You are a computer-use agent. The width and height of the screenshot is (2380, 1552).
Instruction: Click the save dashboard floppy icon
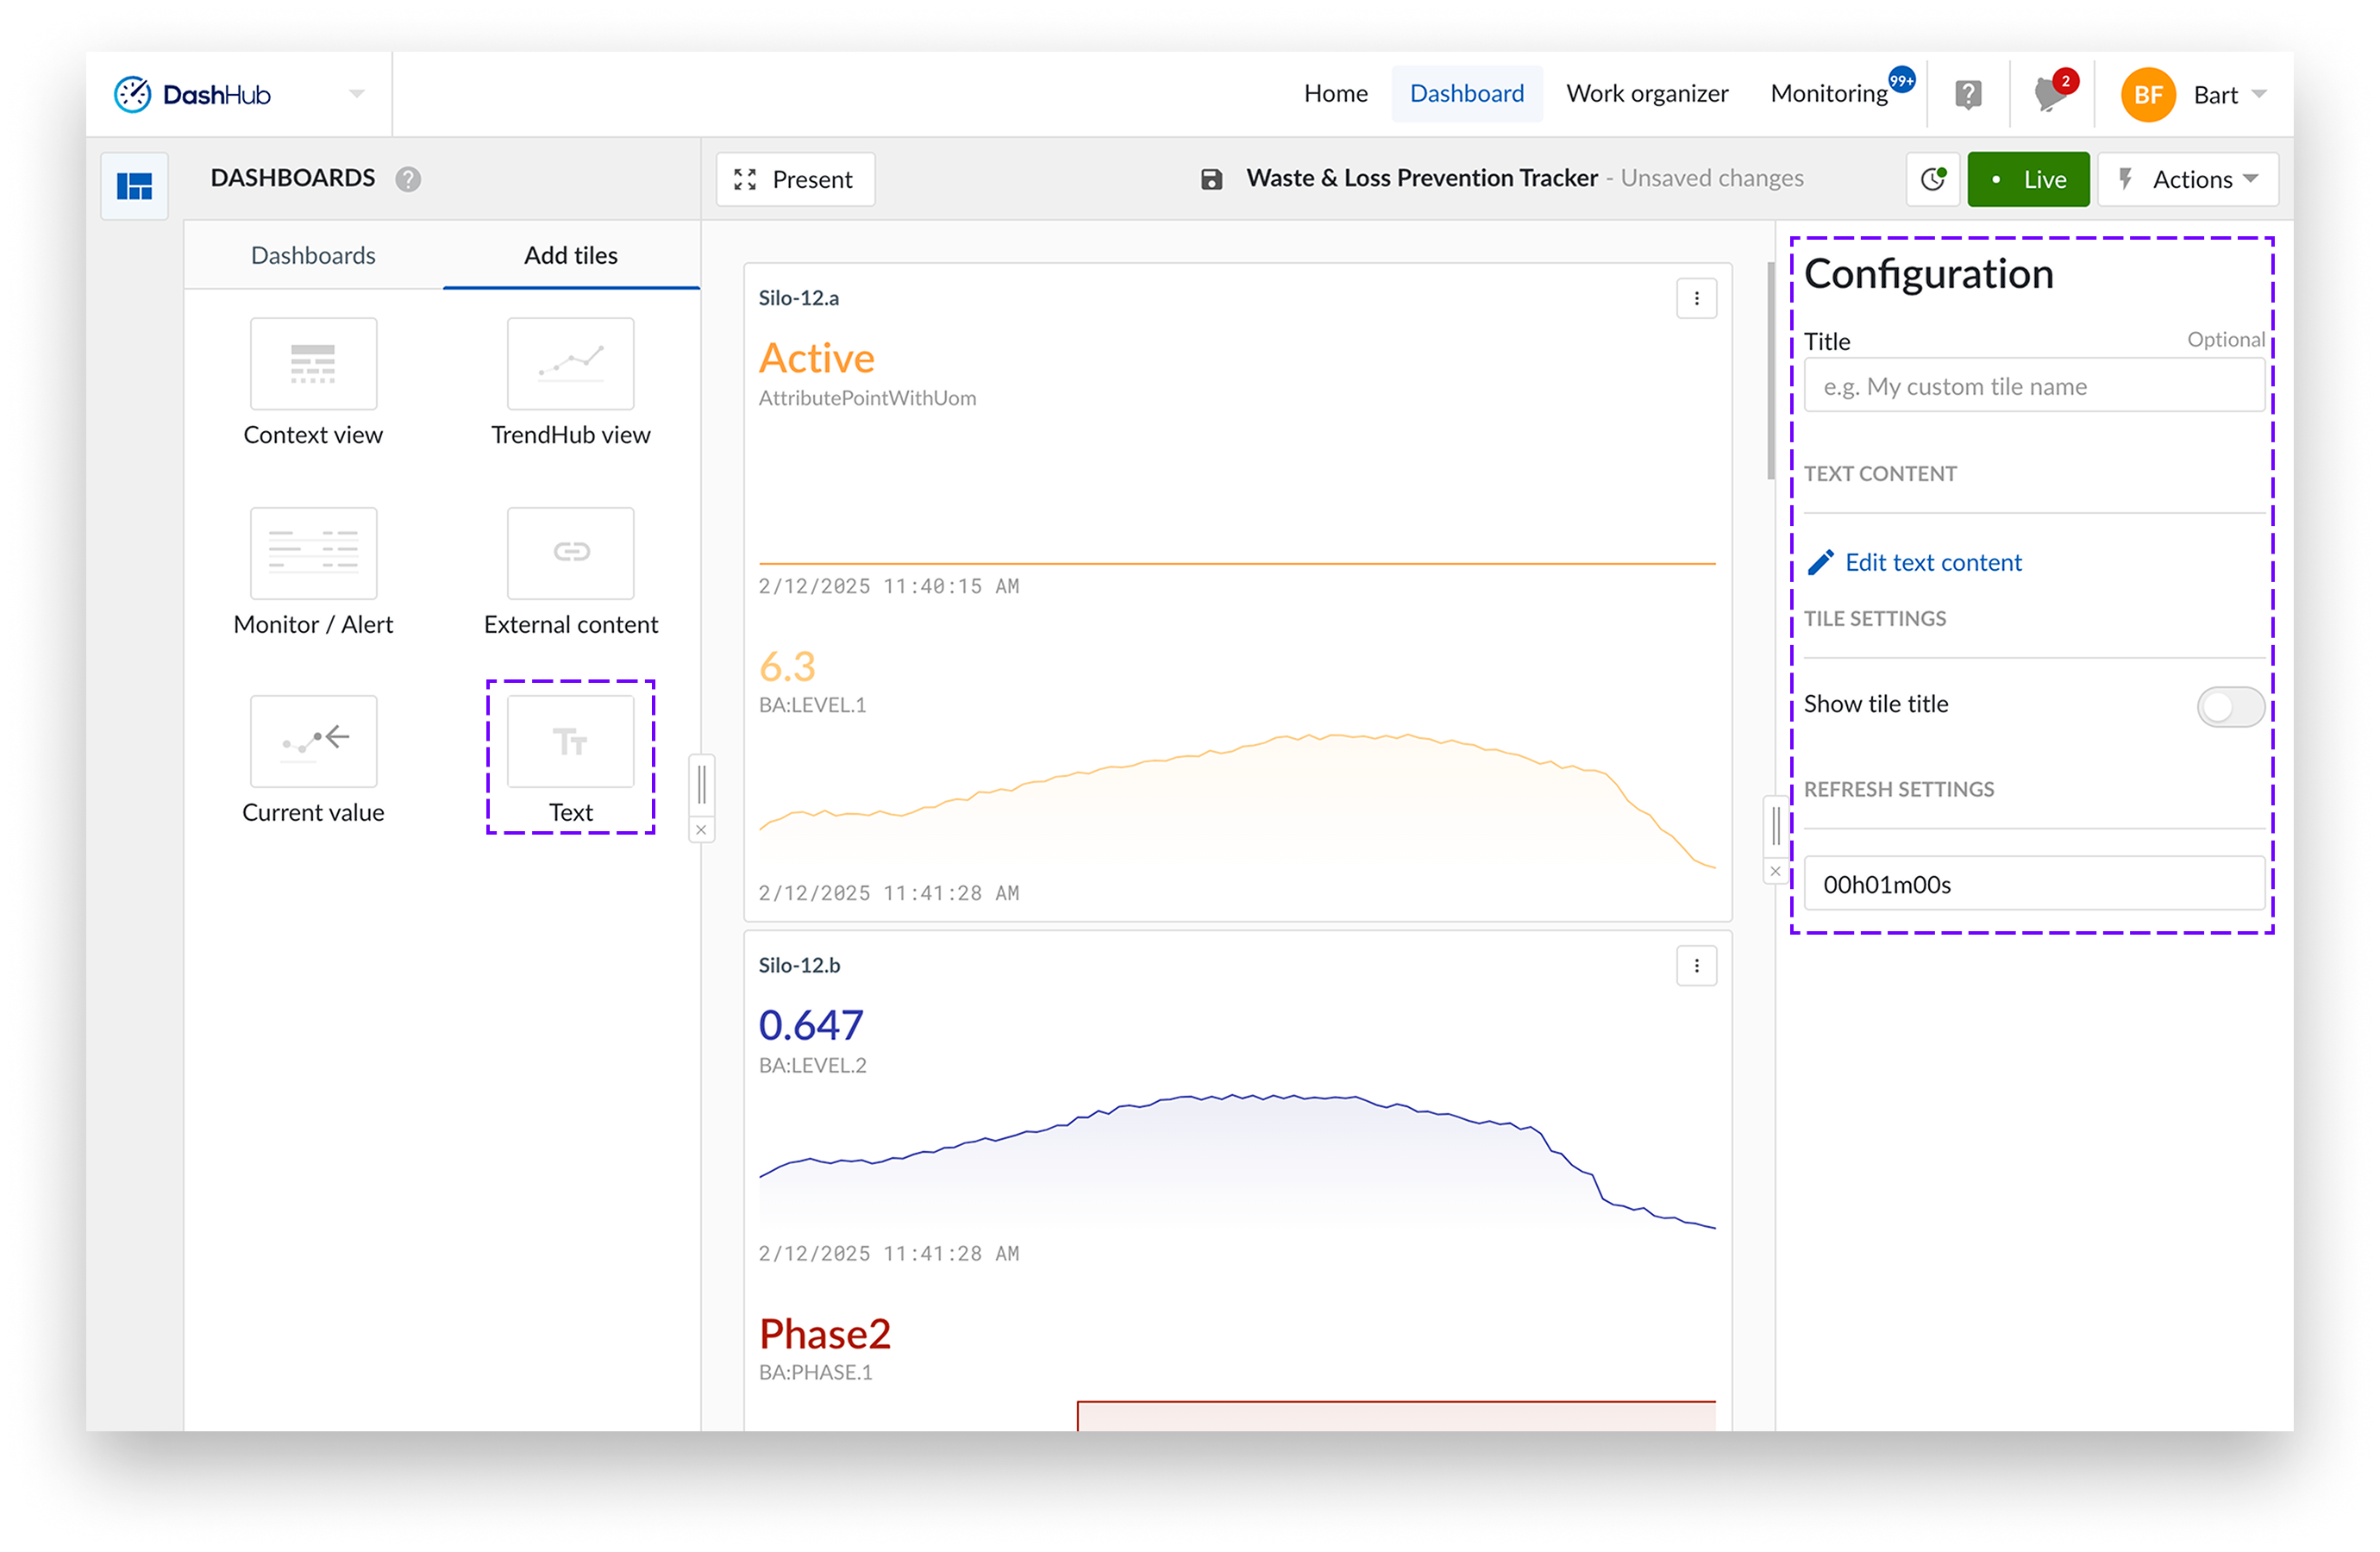1211,180
